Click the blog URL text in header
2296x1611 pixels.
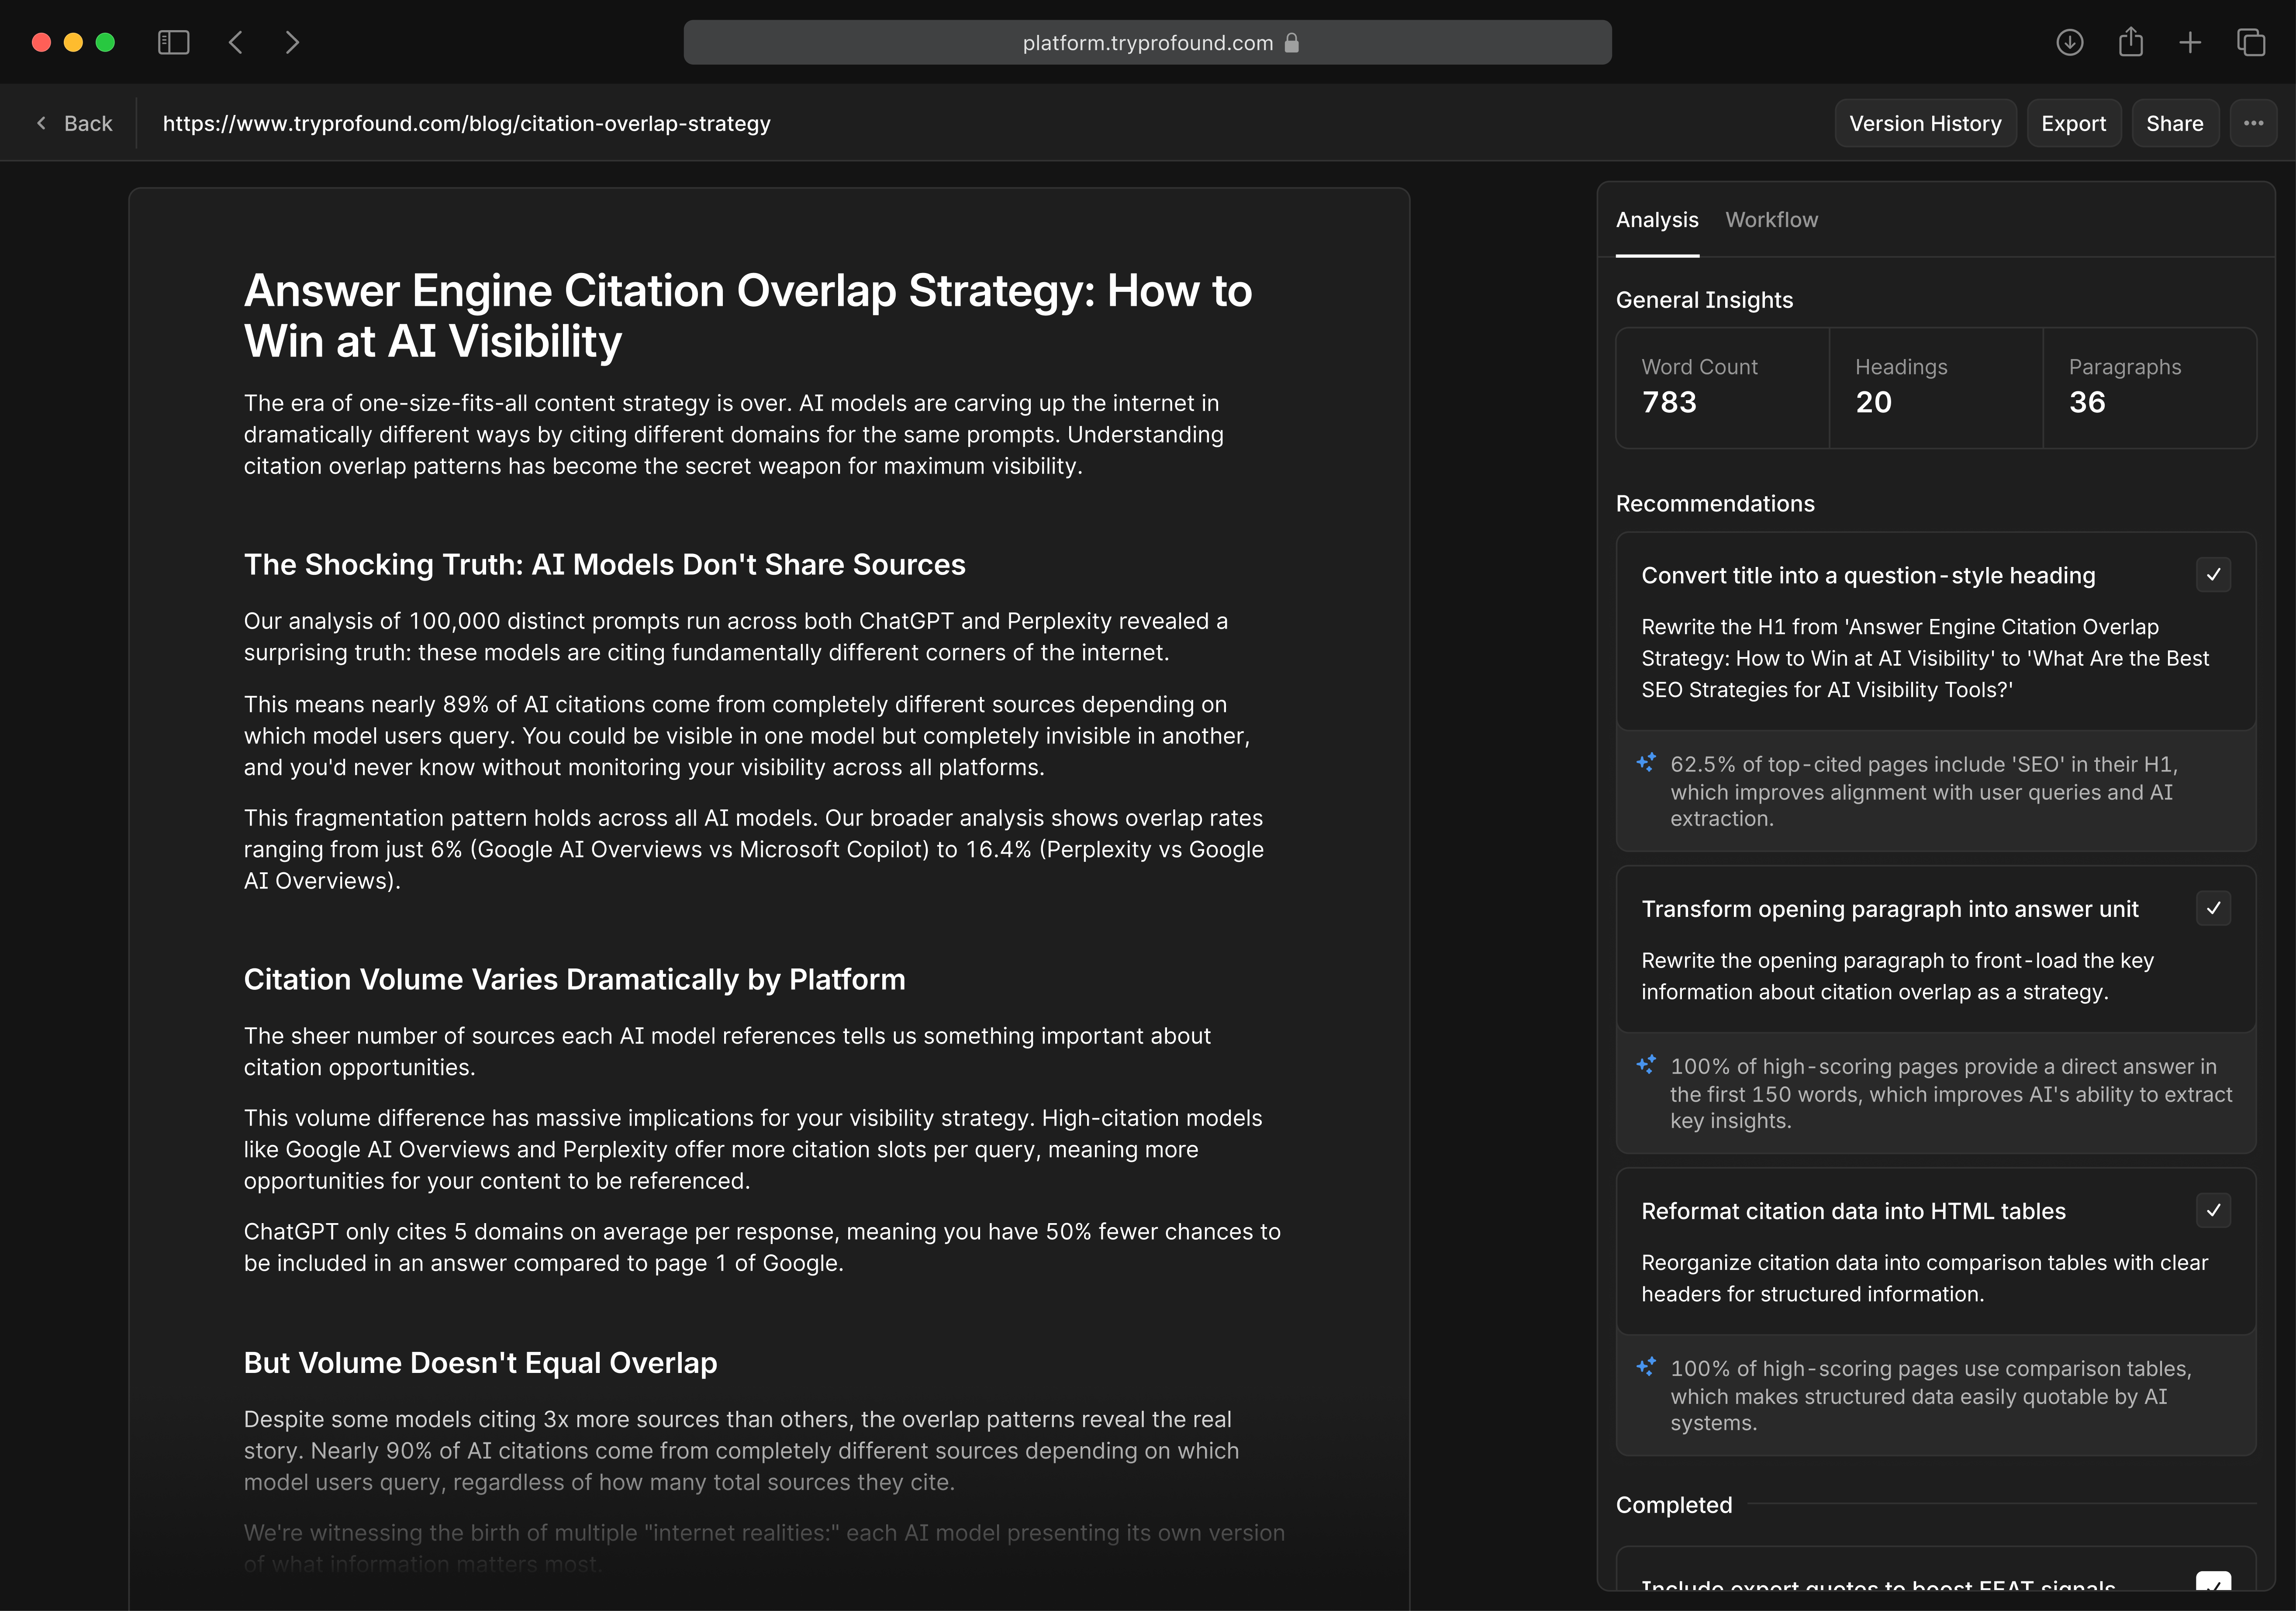point(466,123)
